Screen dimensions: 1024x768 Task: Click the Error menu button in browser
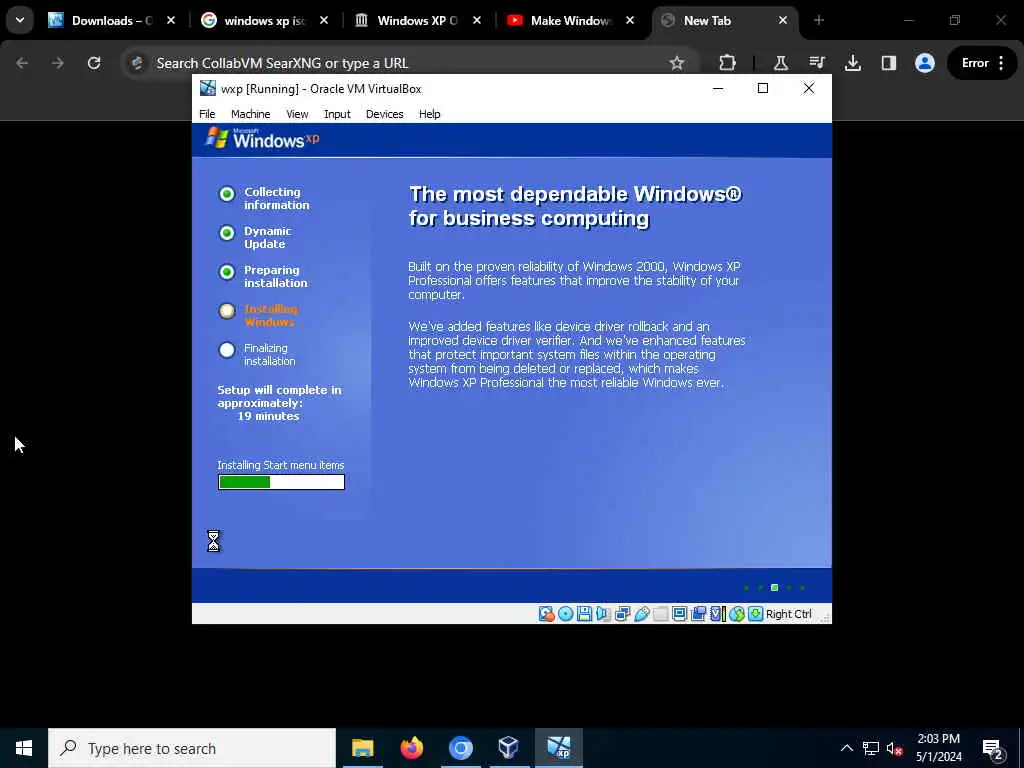click(x=982, y=63)
